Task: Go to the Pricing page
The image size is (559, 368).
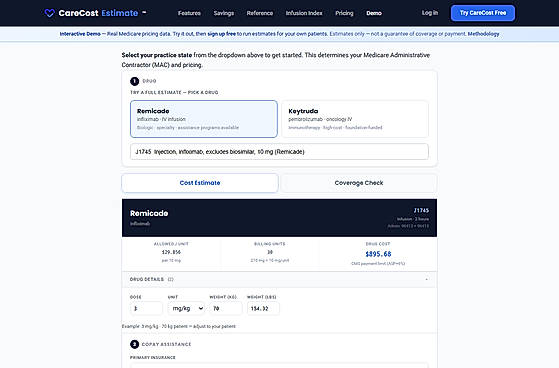Action: tap(344, 13)
